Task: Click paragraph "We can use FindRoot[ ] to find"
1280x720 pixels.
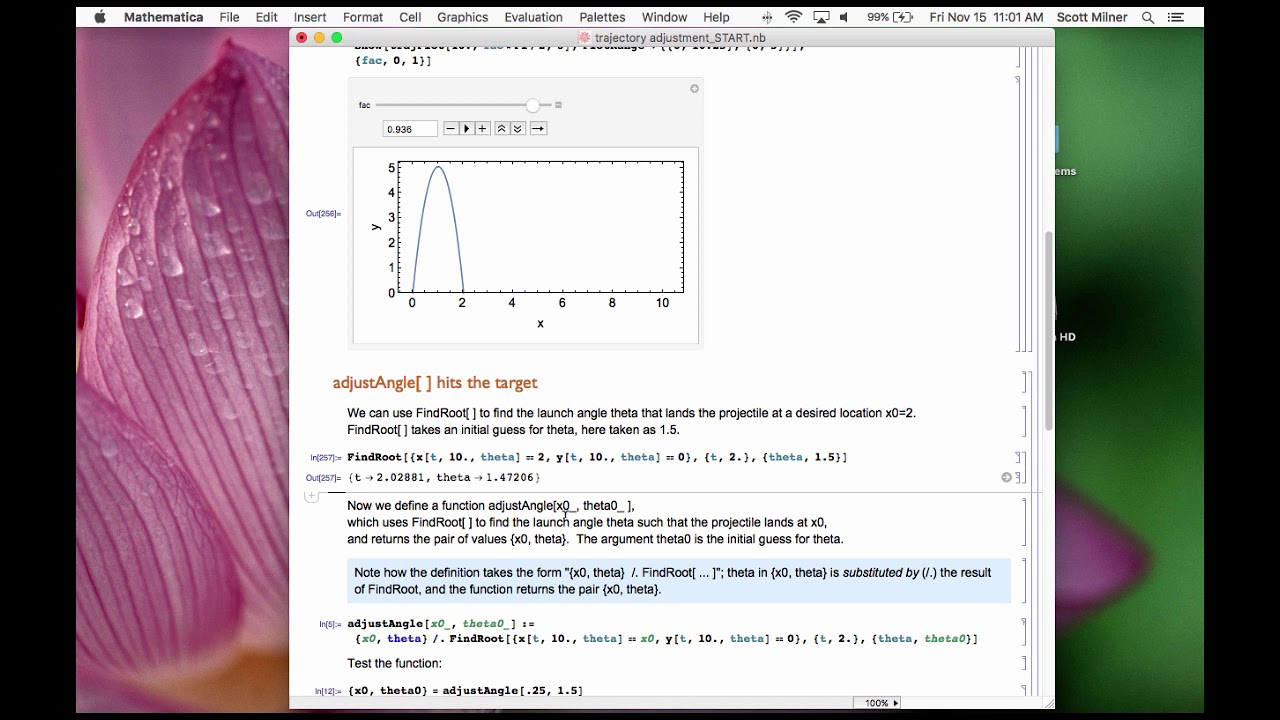Action: tap(631, 421)
